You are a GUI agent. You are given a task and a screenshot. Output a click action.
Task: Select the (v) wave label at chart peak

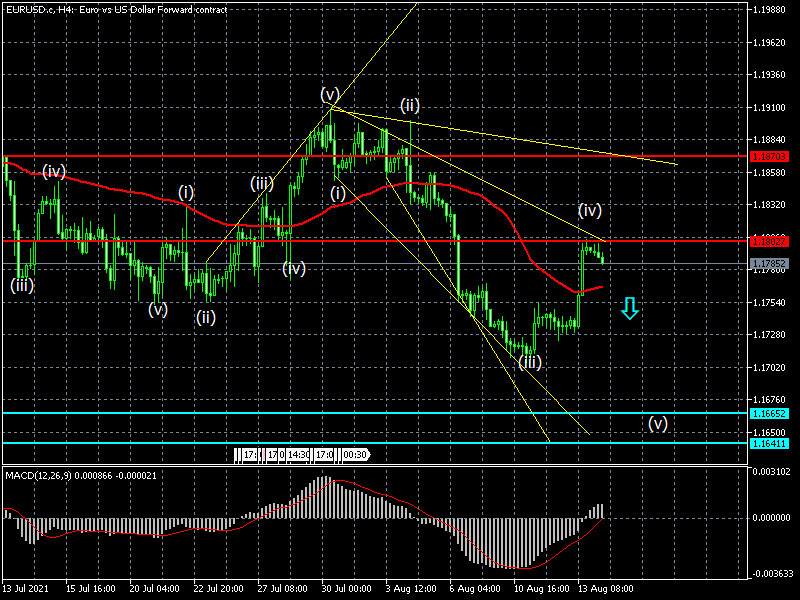point(330,94)
